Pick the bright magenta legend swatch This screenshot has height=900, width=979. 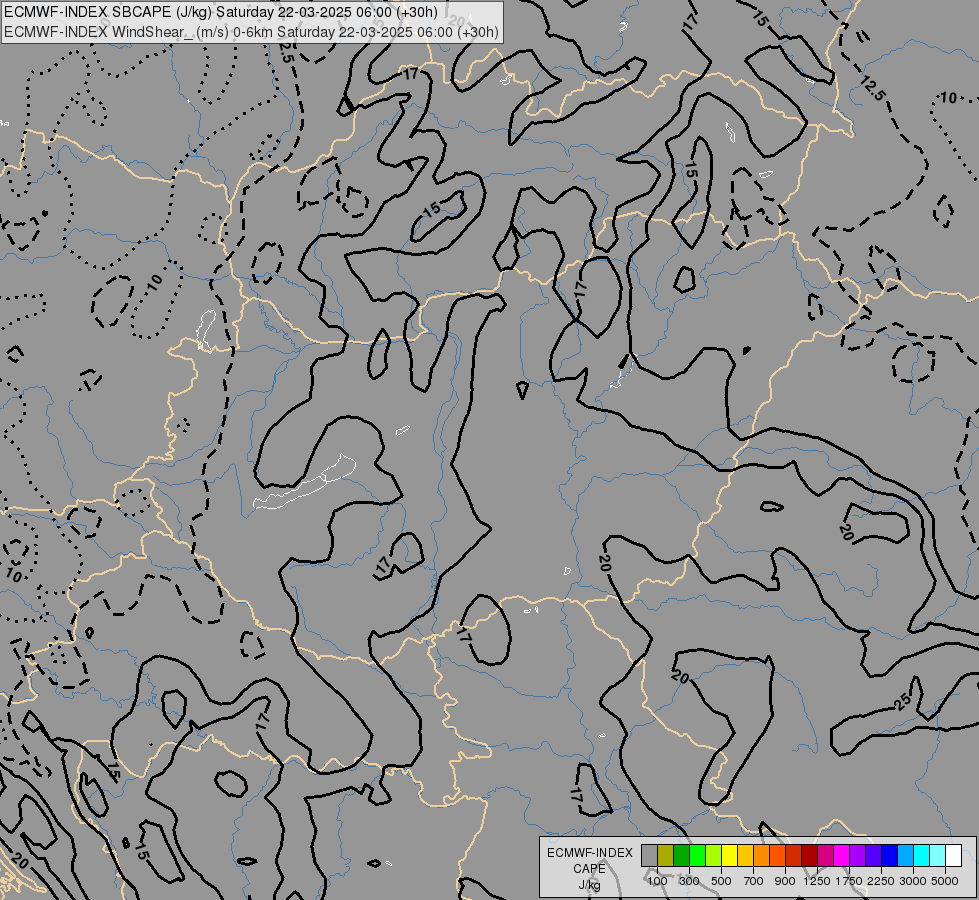[x=841, y=856]
